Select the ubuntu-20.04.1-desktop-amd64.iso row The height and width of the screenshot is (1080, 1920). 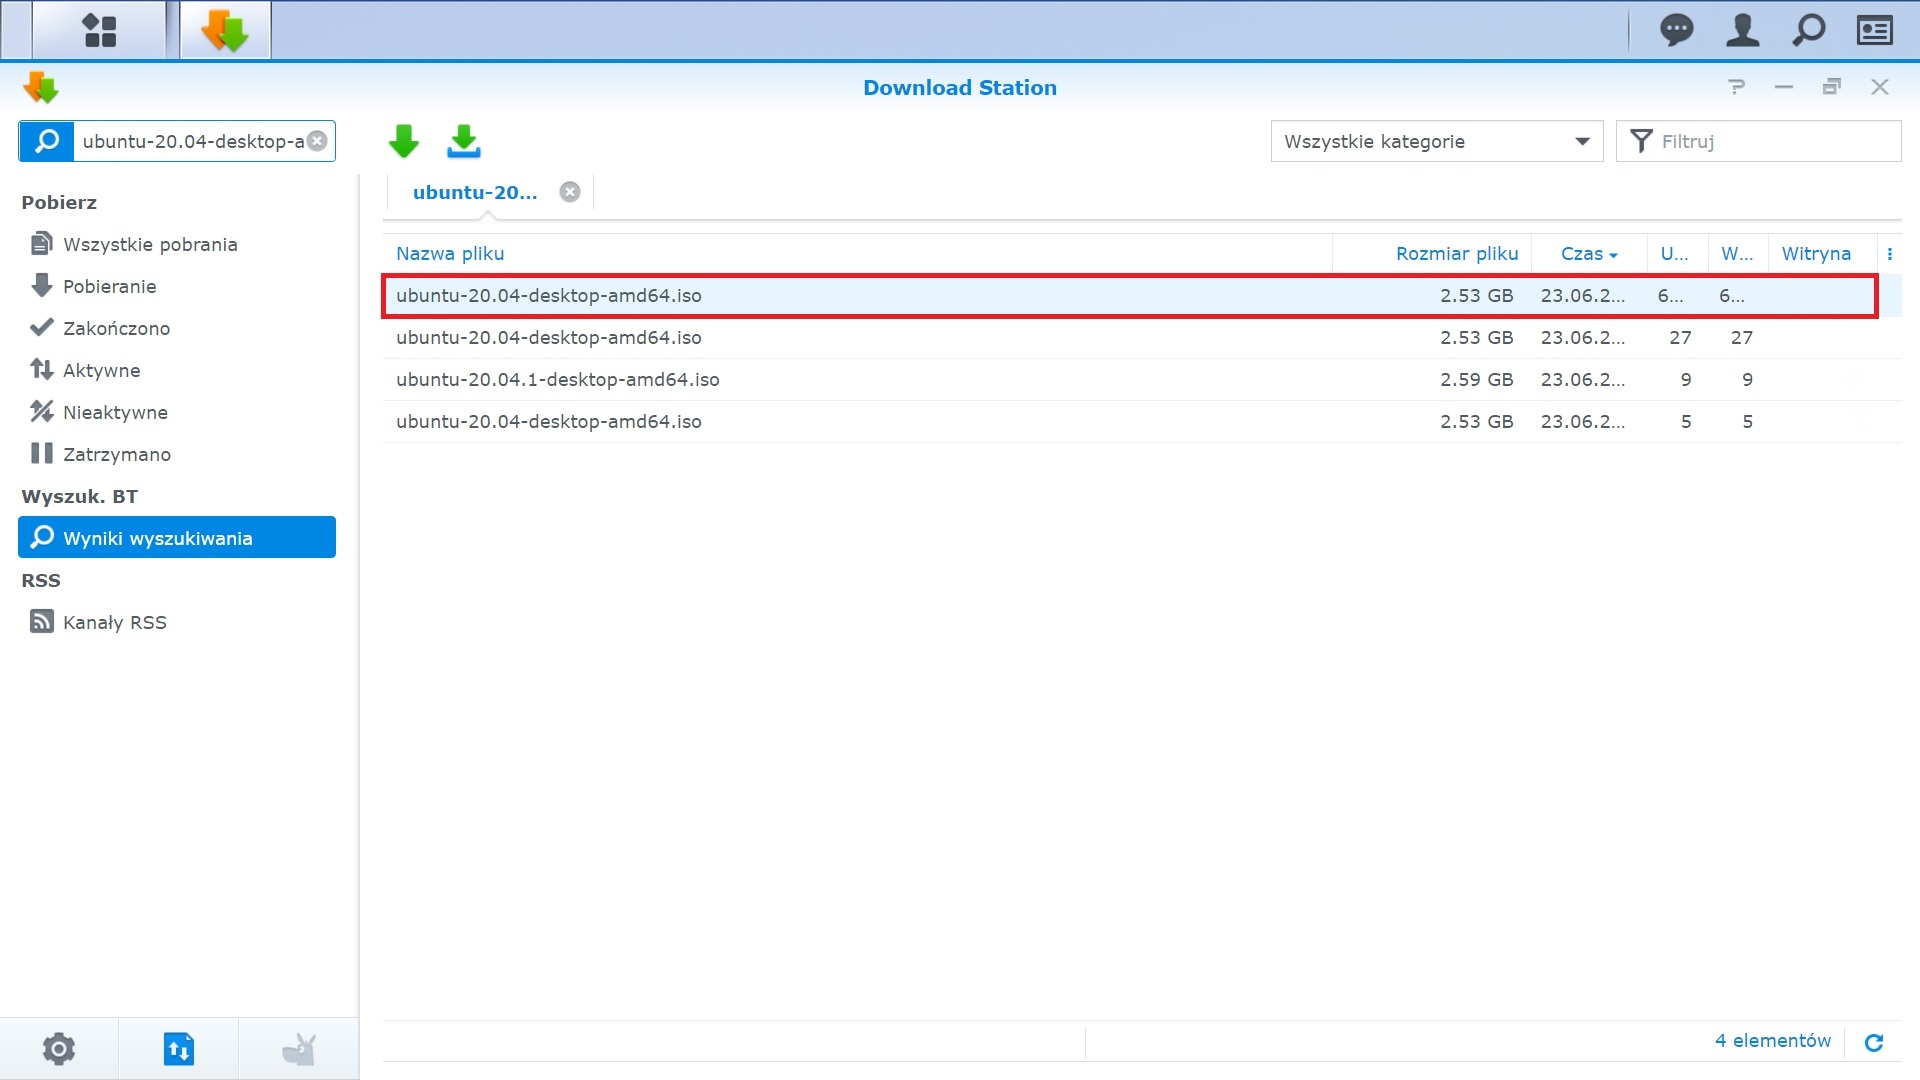tap(1141, 380)
